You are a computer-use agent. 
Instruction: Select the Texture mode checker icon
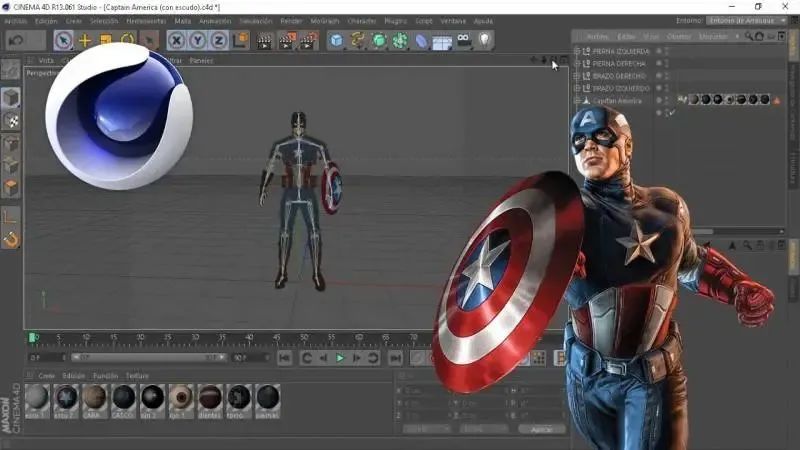coord(11,120)
